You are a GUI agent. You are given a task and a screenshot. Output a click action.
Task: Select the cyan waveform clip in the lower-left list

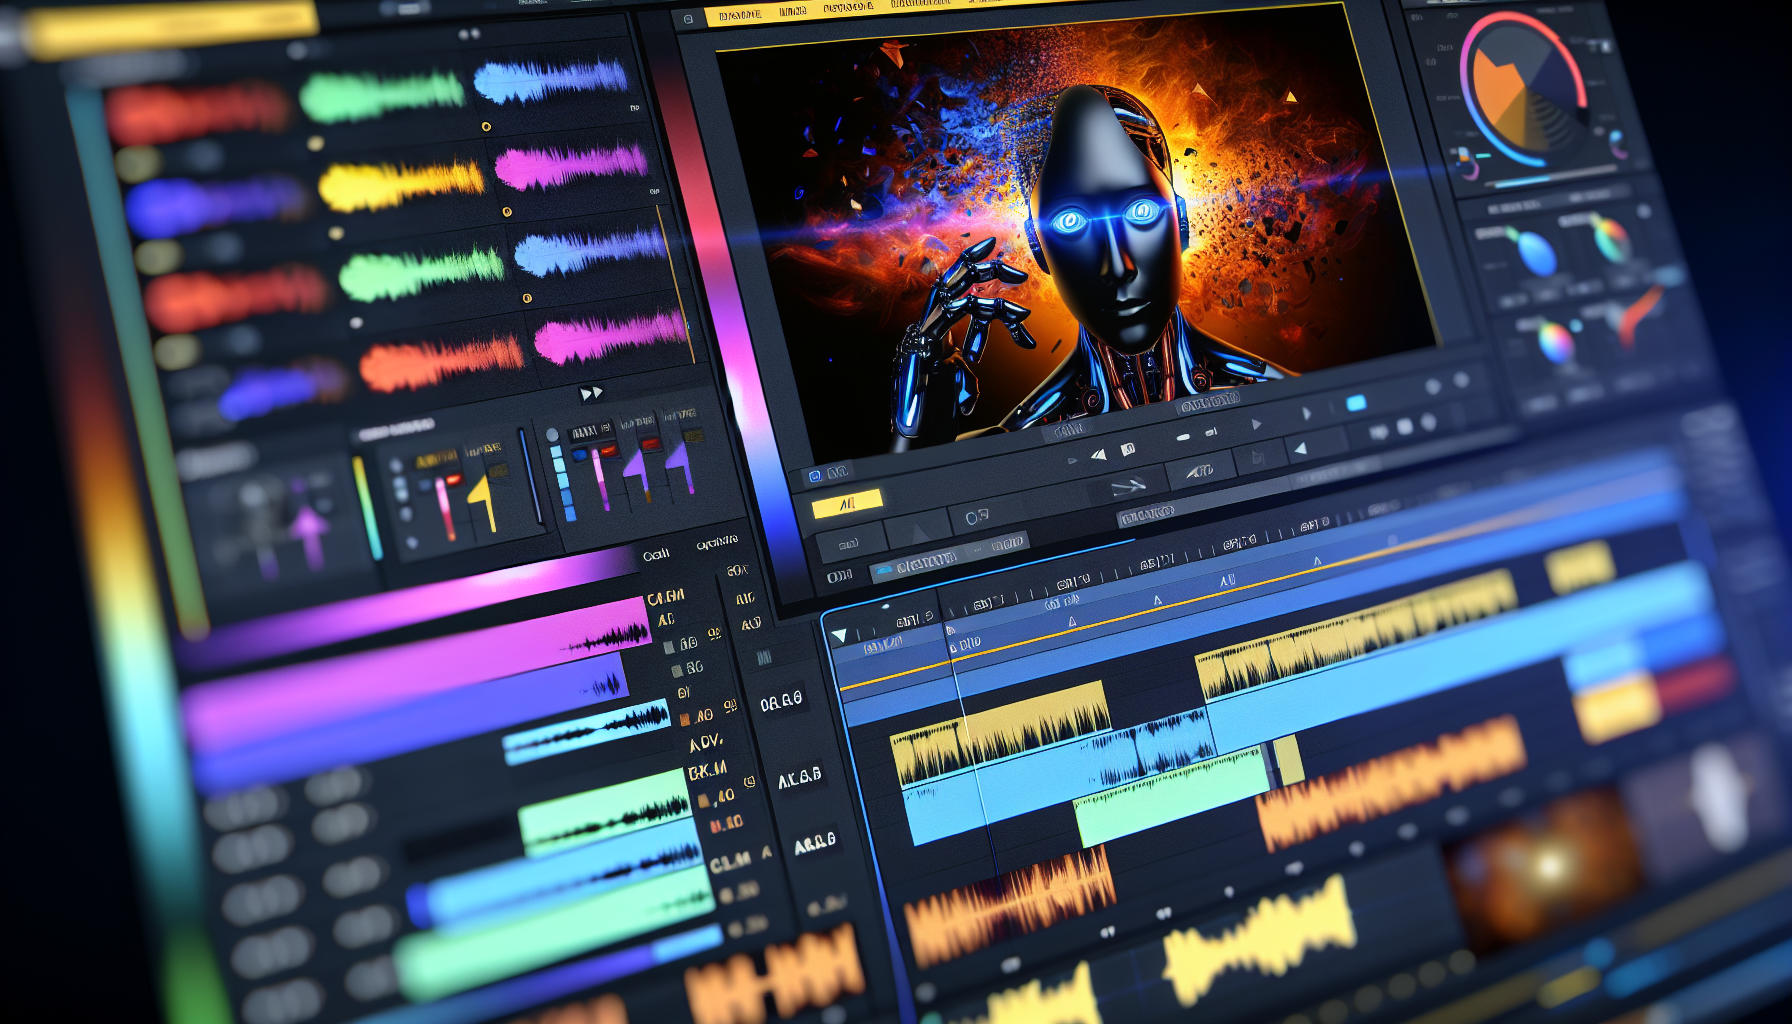click(x=589, y=731)
